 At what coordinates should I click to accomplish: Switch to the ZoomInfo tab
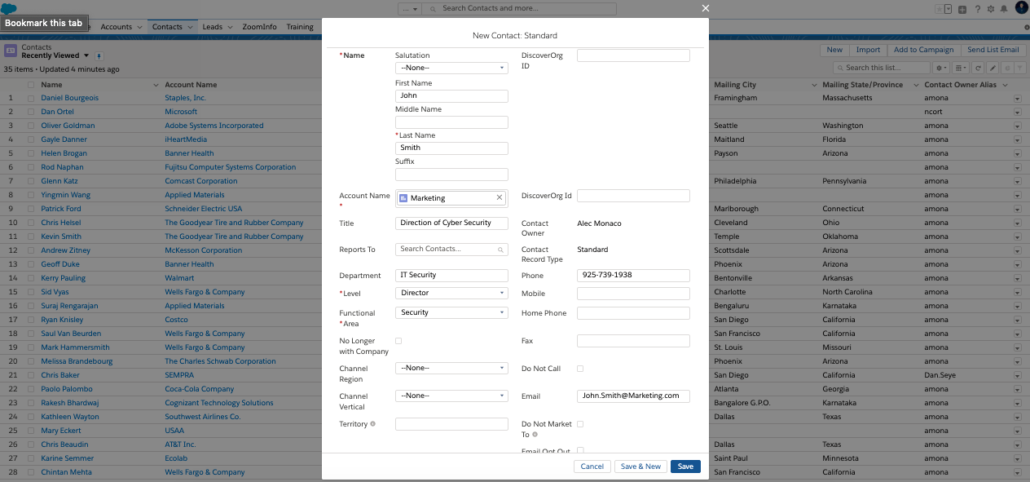coord(259,27)
